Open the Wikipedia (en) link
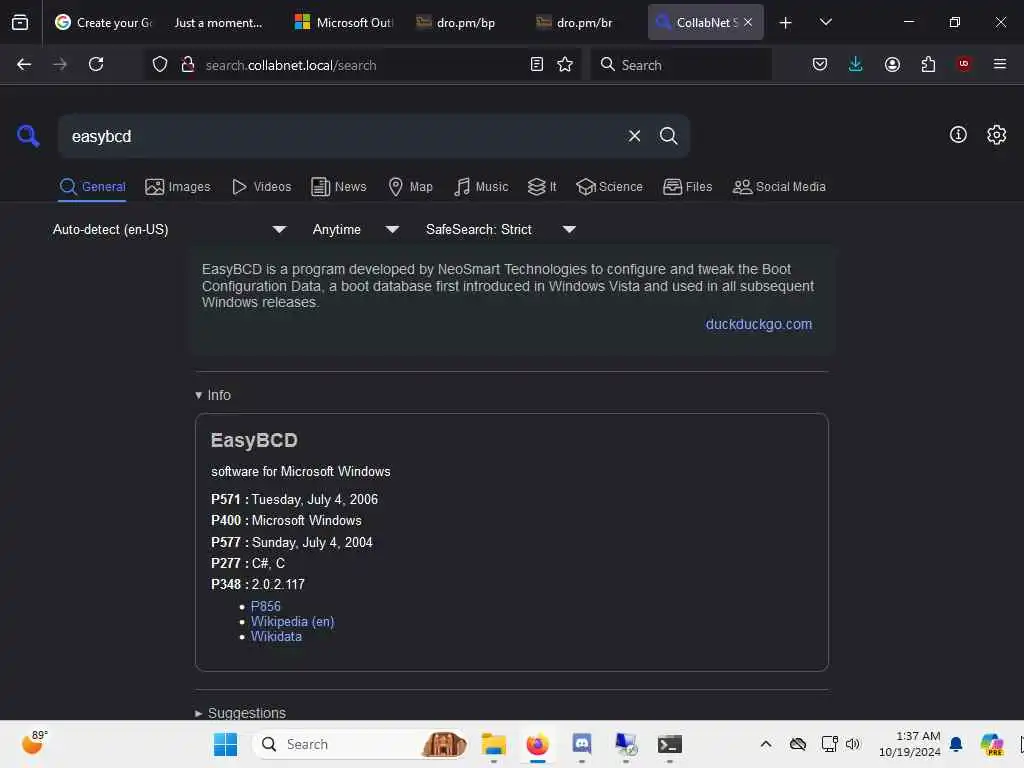 (293, 621)
